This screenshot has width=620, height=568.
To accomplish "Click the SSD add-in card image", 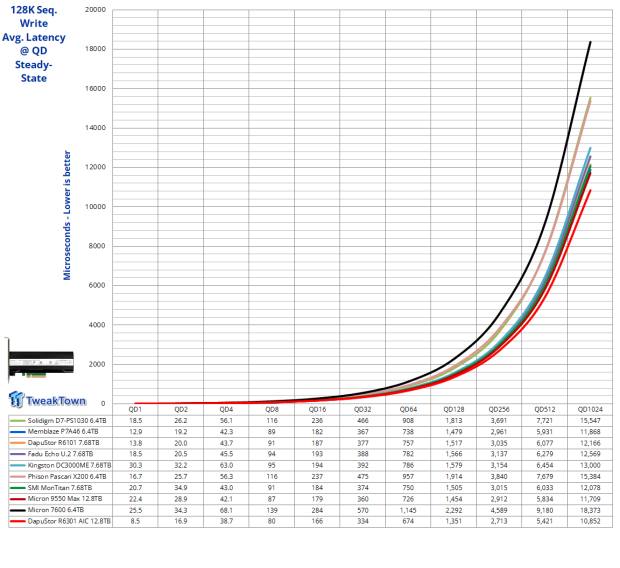I will (40, 359).
